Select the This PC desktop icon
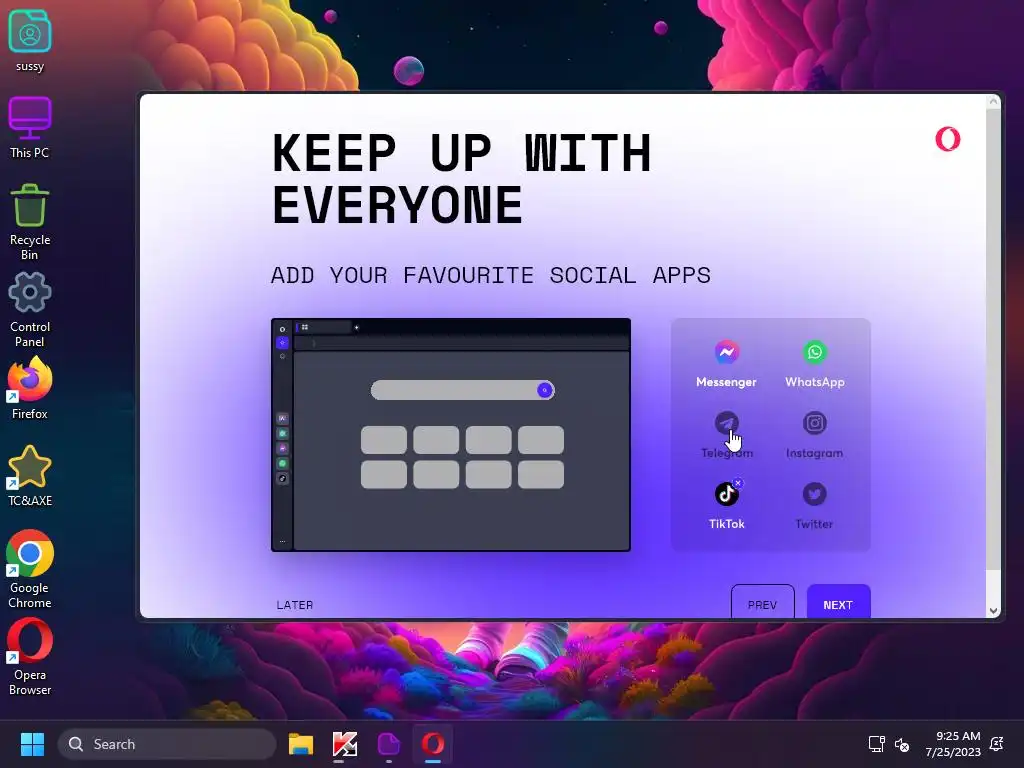This screenshot has height=768, width=1024. (x=29, y=127)
